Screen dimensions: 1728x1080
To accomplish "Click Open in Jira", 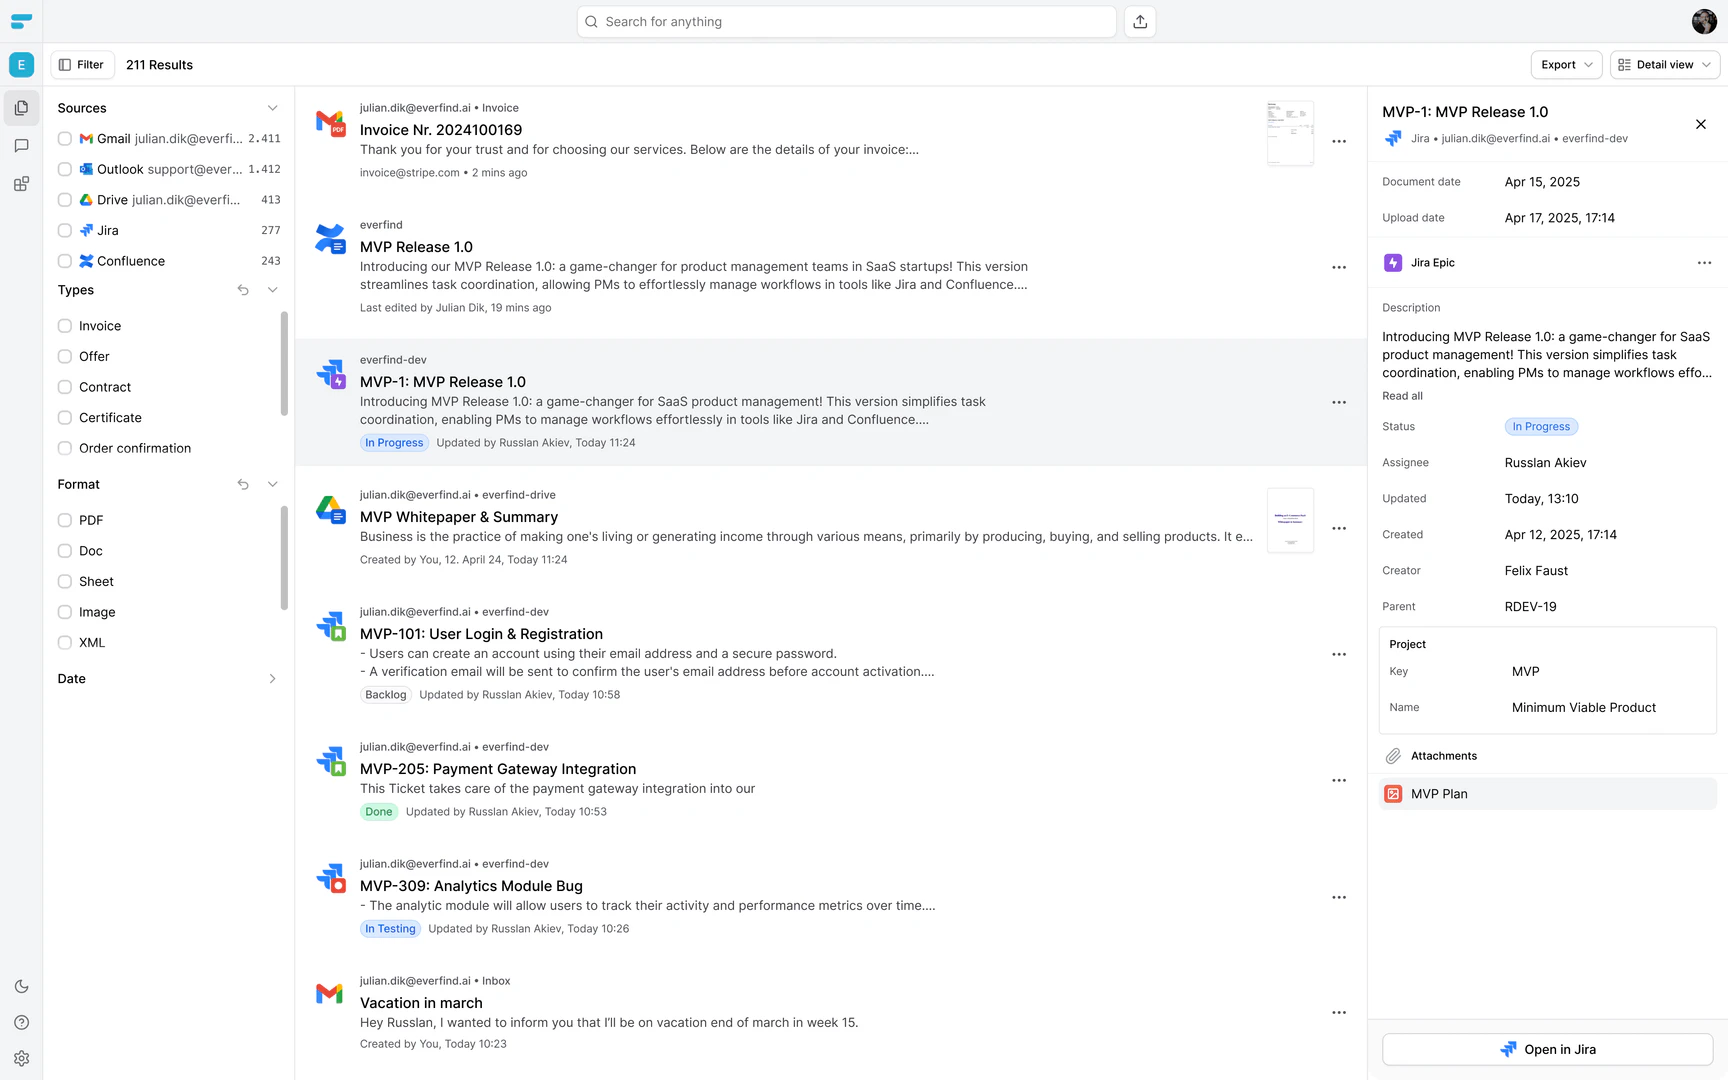I will click(1546, 1049).
